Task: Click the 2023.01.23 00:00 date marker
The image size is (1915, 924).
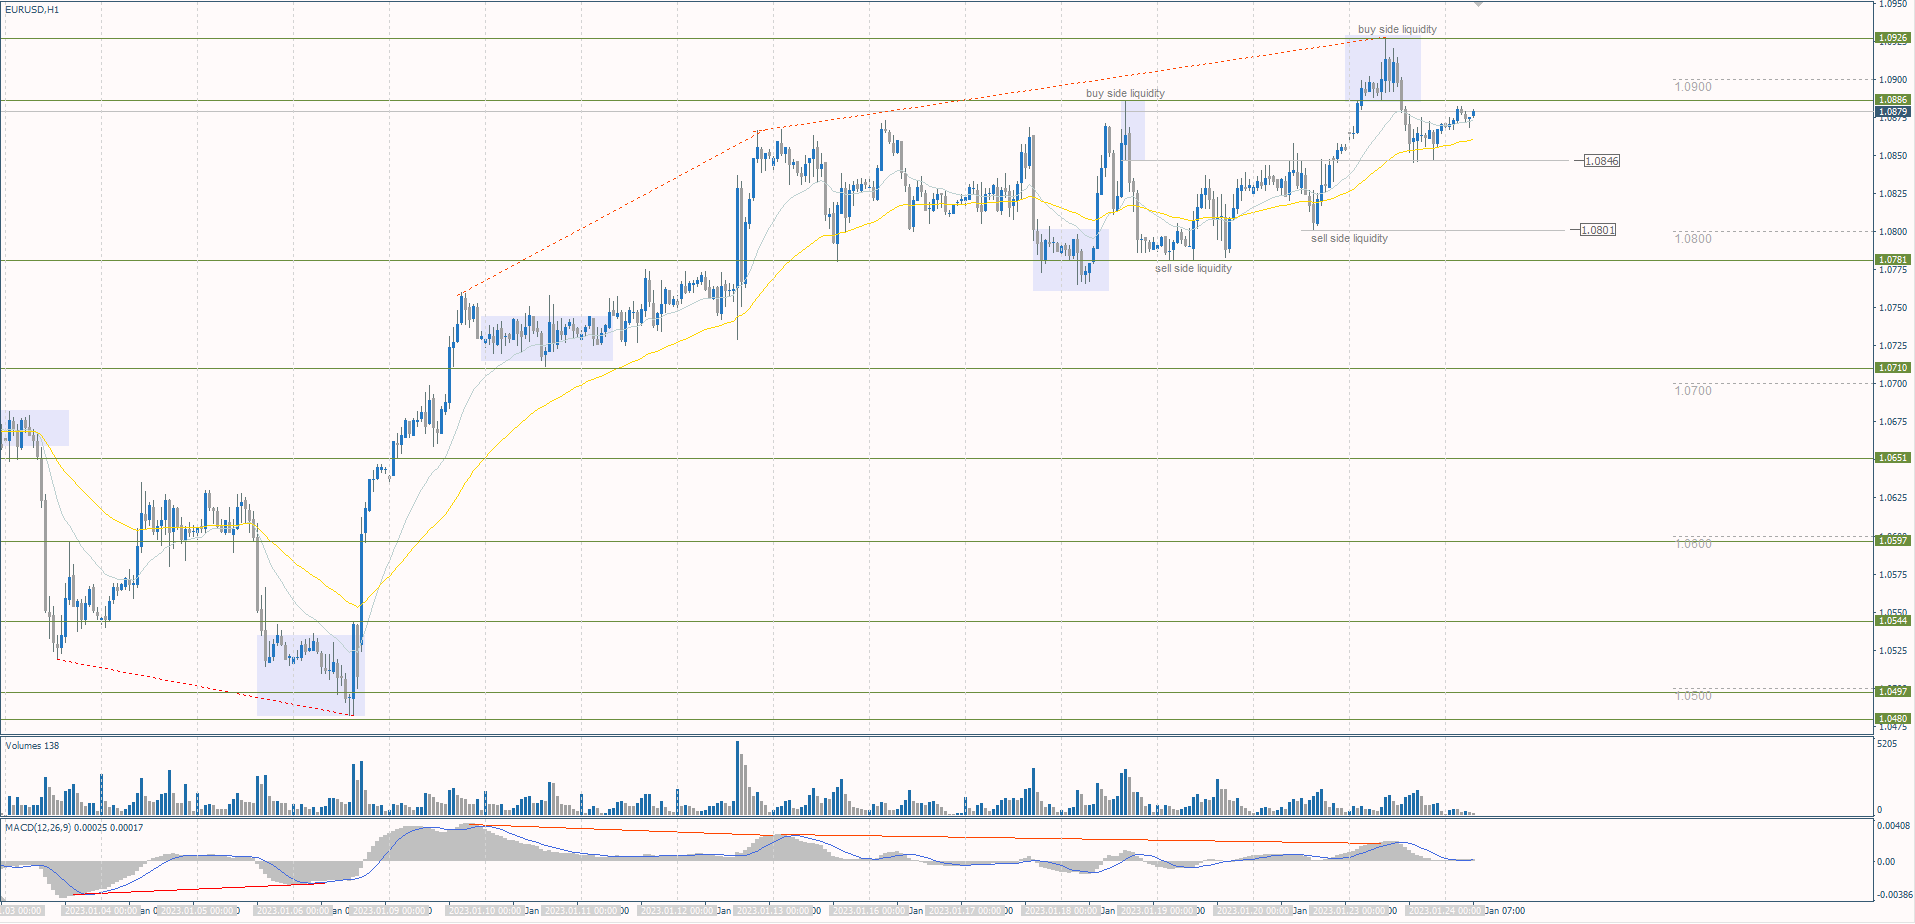Action: [1350, 911]
